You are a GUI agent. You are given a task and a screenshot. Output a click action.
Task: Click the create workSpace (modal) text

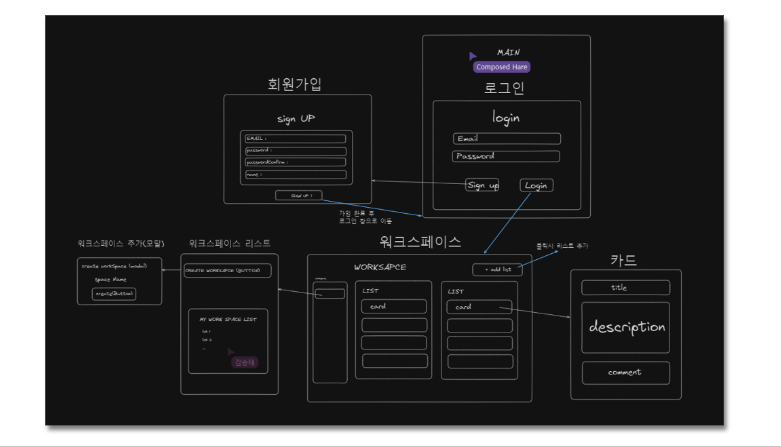pyautogui.click(x=114, y=266)
